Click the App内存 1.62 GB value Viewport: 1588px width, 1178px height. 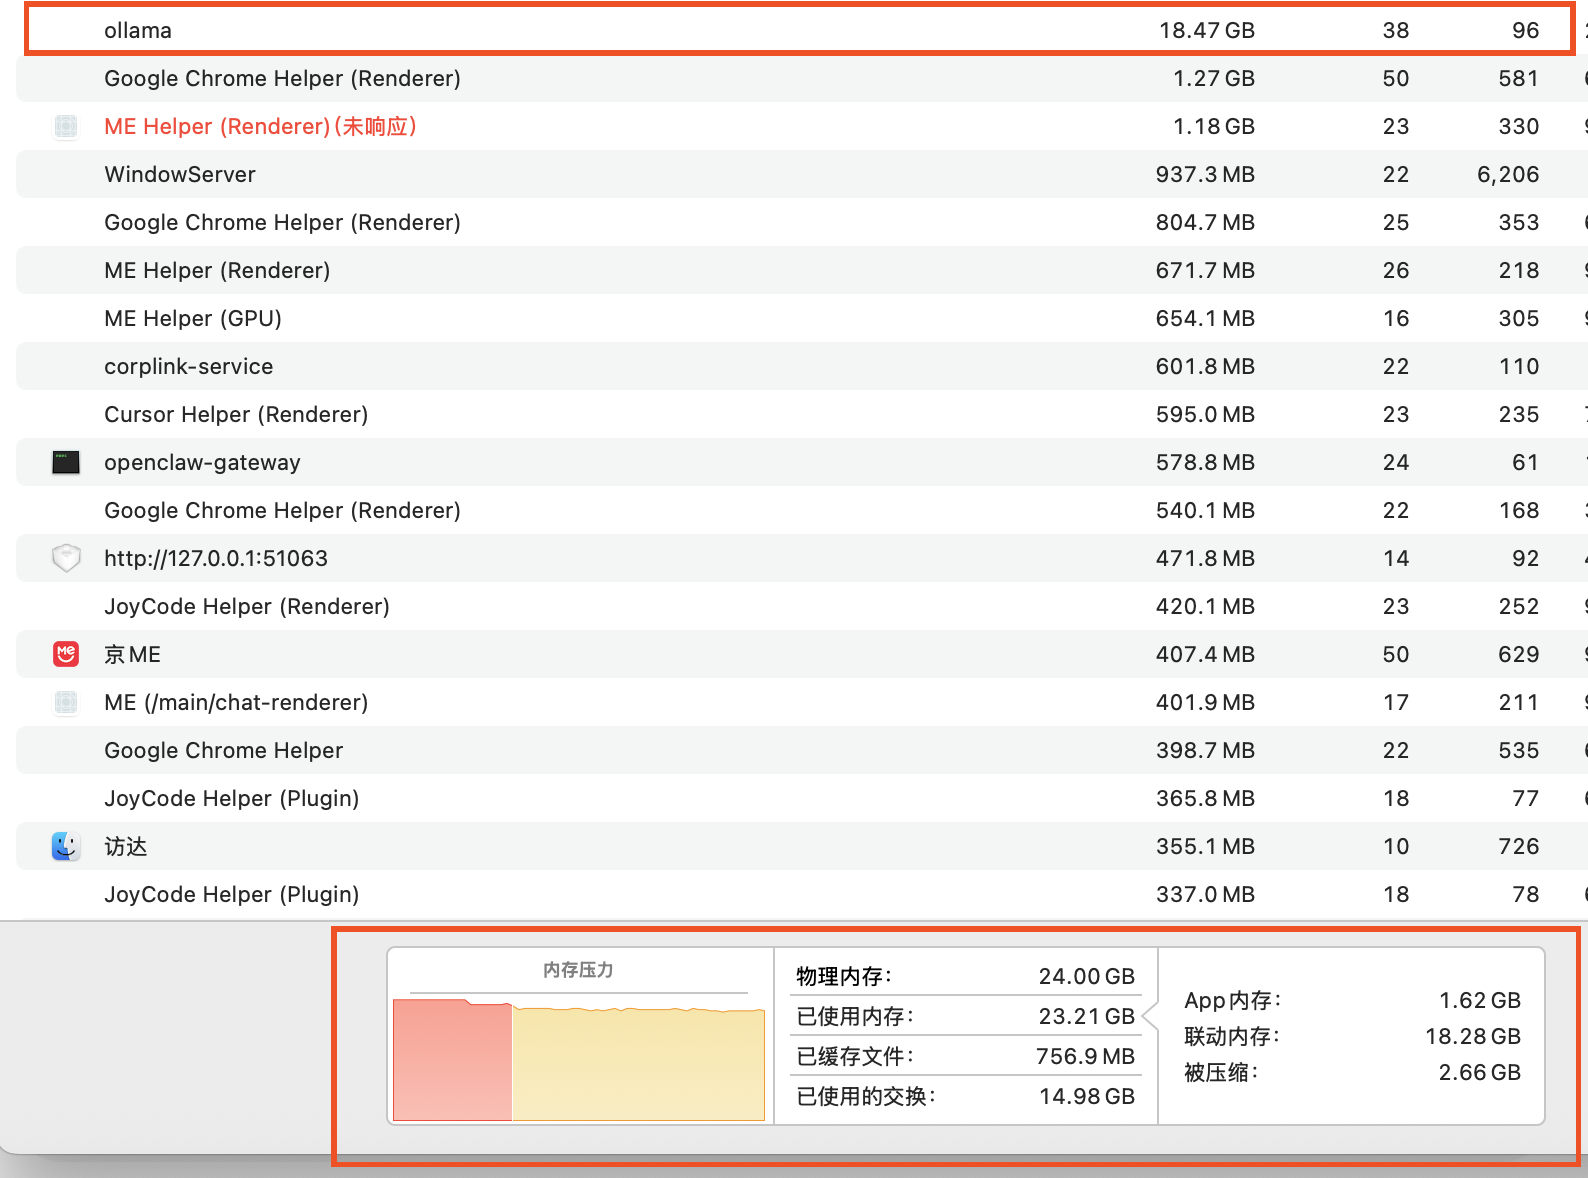pyautogui.click(x=1480, y=1000)
